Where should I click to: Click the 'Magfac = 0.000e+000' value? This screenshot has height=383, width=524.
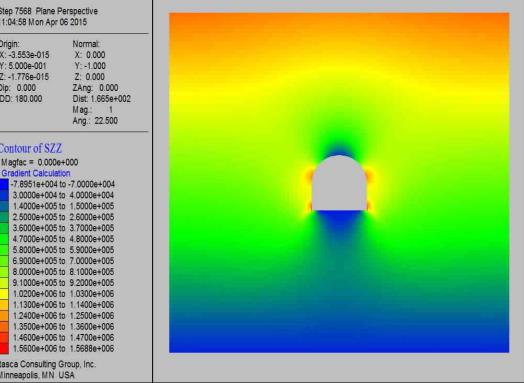coord(39,162)
